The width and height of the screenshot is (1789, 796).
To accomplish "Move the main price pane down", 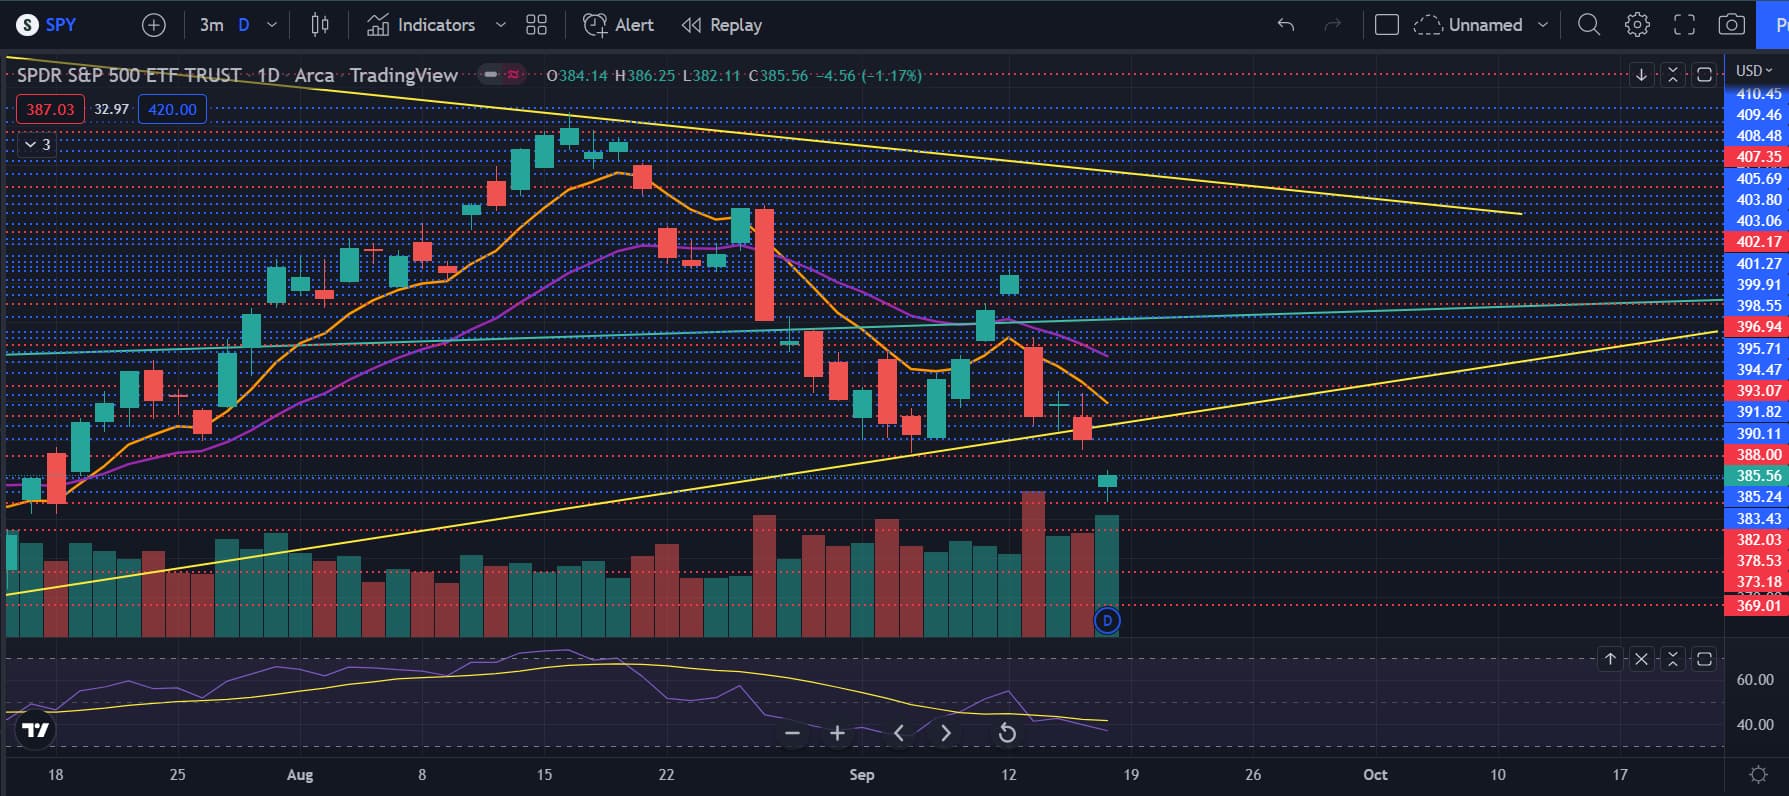I will click(x=1641, y=75).
